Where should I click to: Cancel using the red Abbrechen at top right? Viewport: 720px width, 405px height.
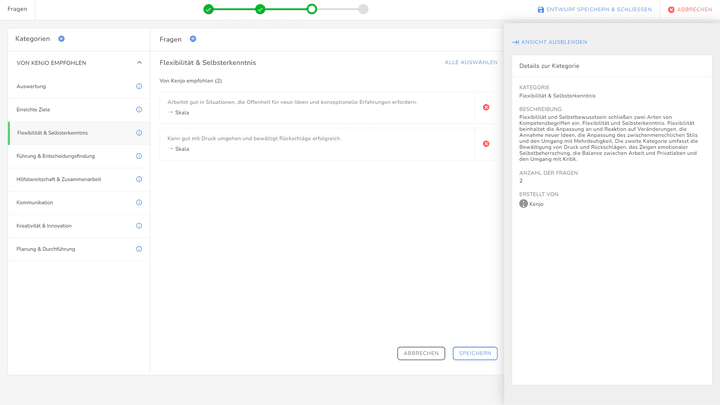(x=689, y=10)
